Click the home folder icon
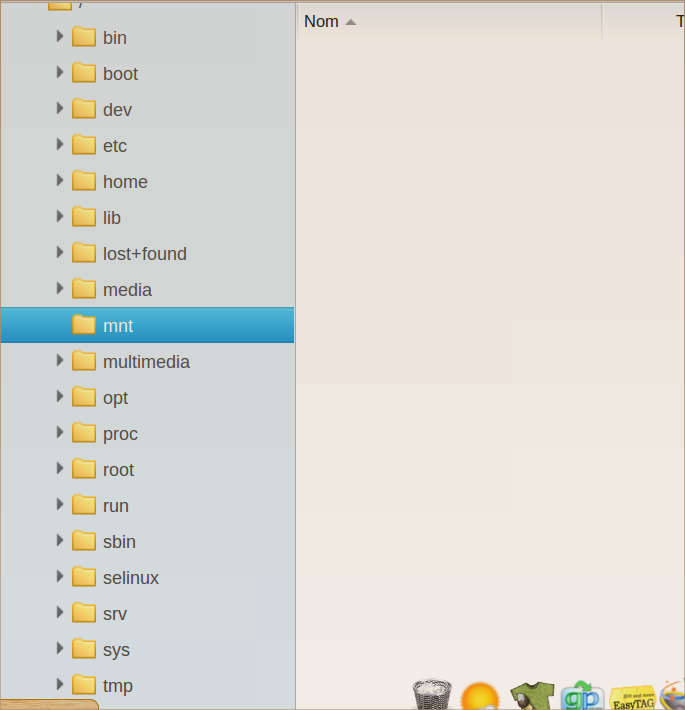The height and width of the screenshot is (710, 685). coord(84,181)
